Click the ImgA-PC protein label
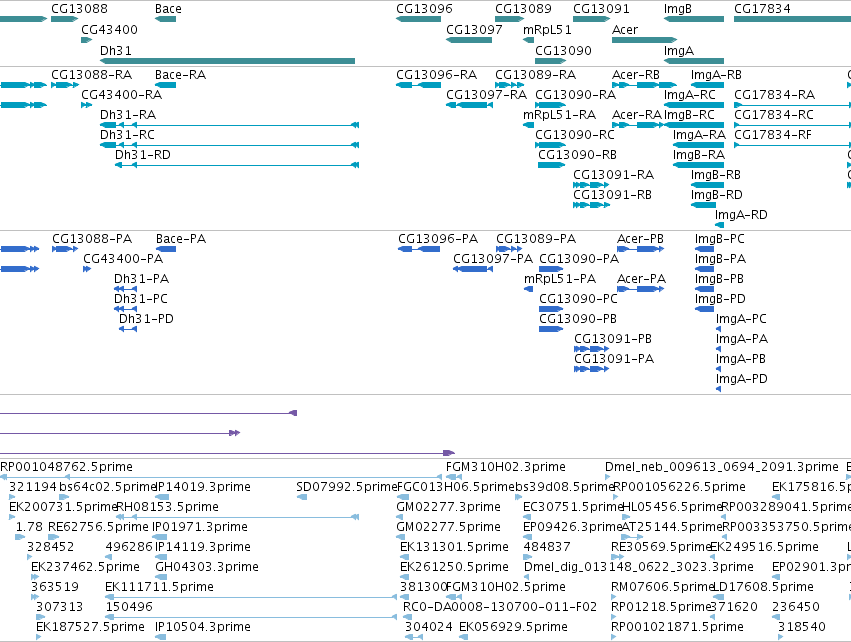Screen dimensions: 851x642 click(741, 319)
